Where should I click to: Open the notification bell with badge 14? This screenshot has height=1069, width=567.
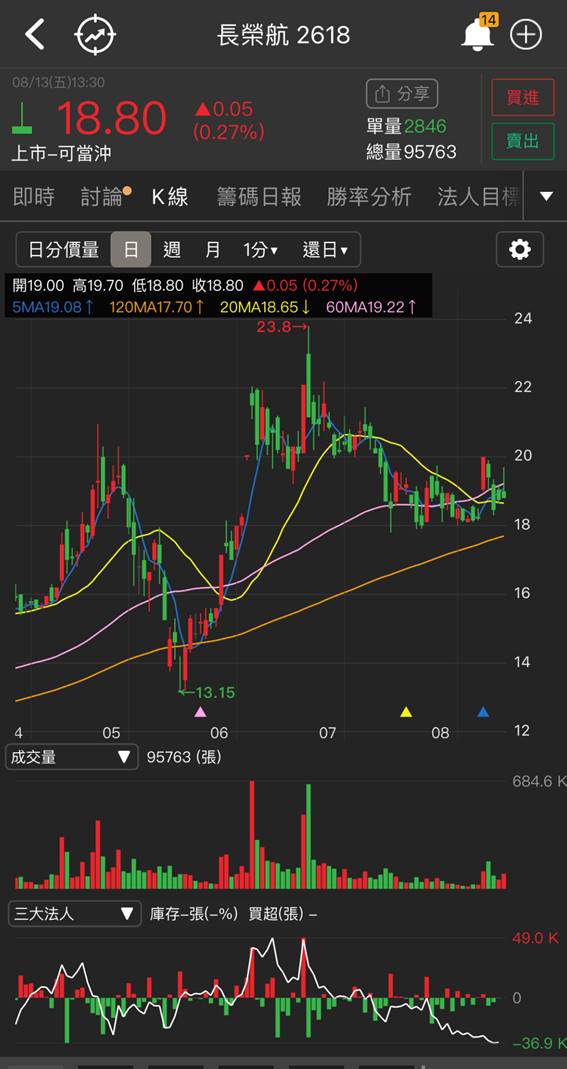click(478, 33)
